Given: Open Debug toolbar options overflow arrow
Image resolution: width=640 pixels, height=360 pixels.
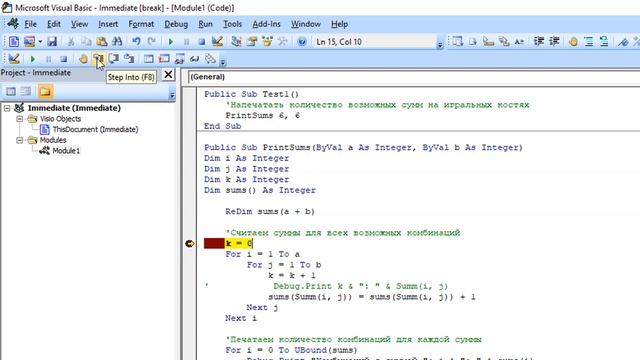Looking at the screenshot, I should coord(223,62).
